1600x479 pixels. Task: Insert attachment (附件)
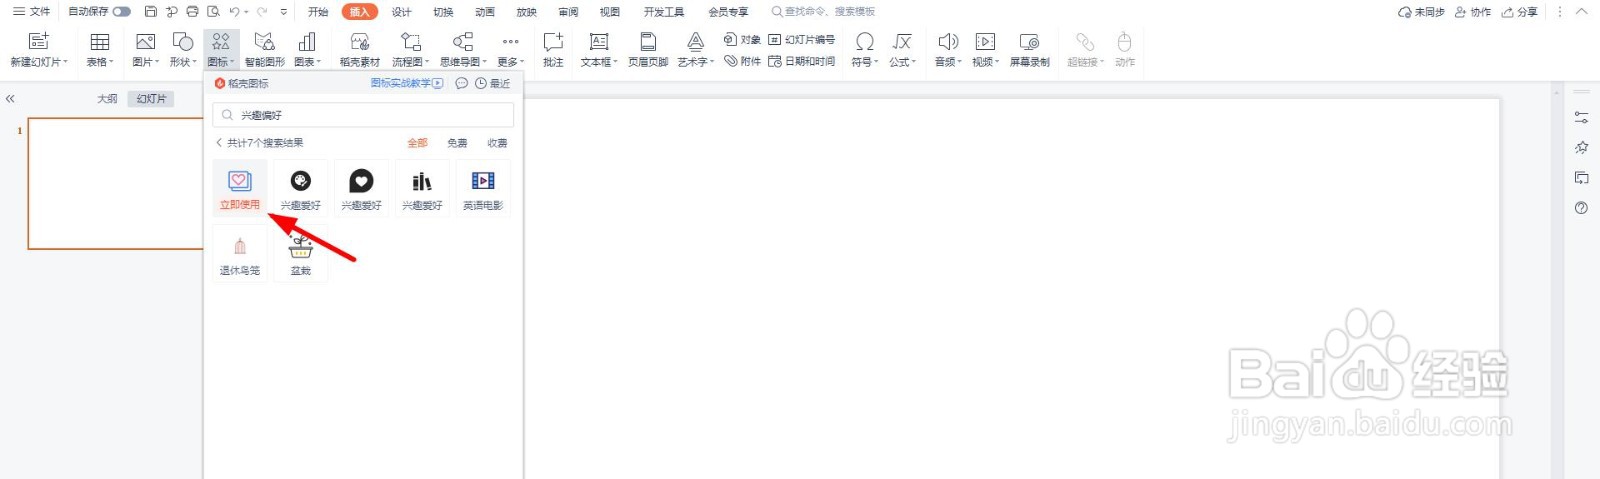742,61
